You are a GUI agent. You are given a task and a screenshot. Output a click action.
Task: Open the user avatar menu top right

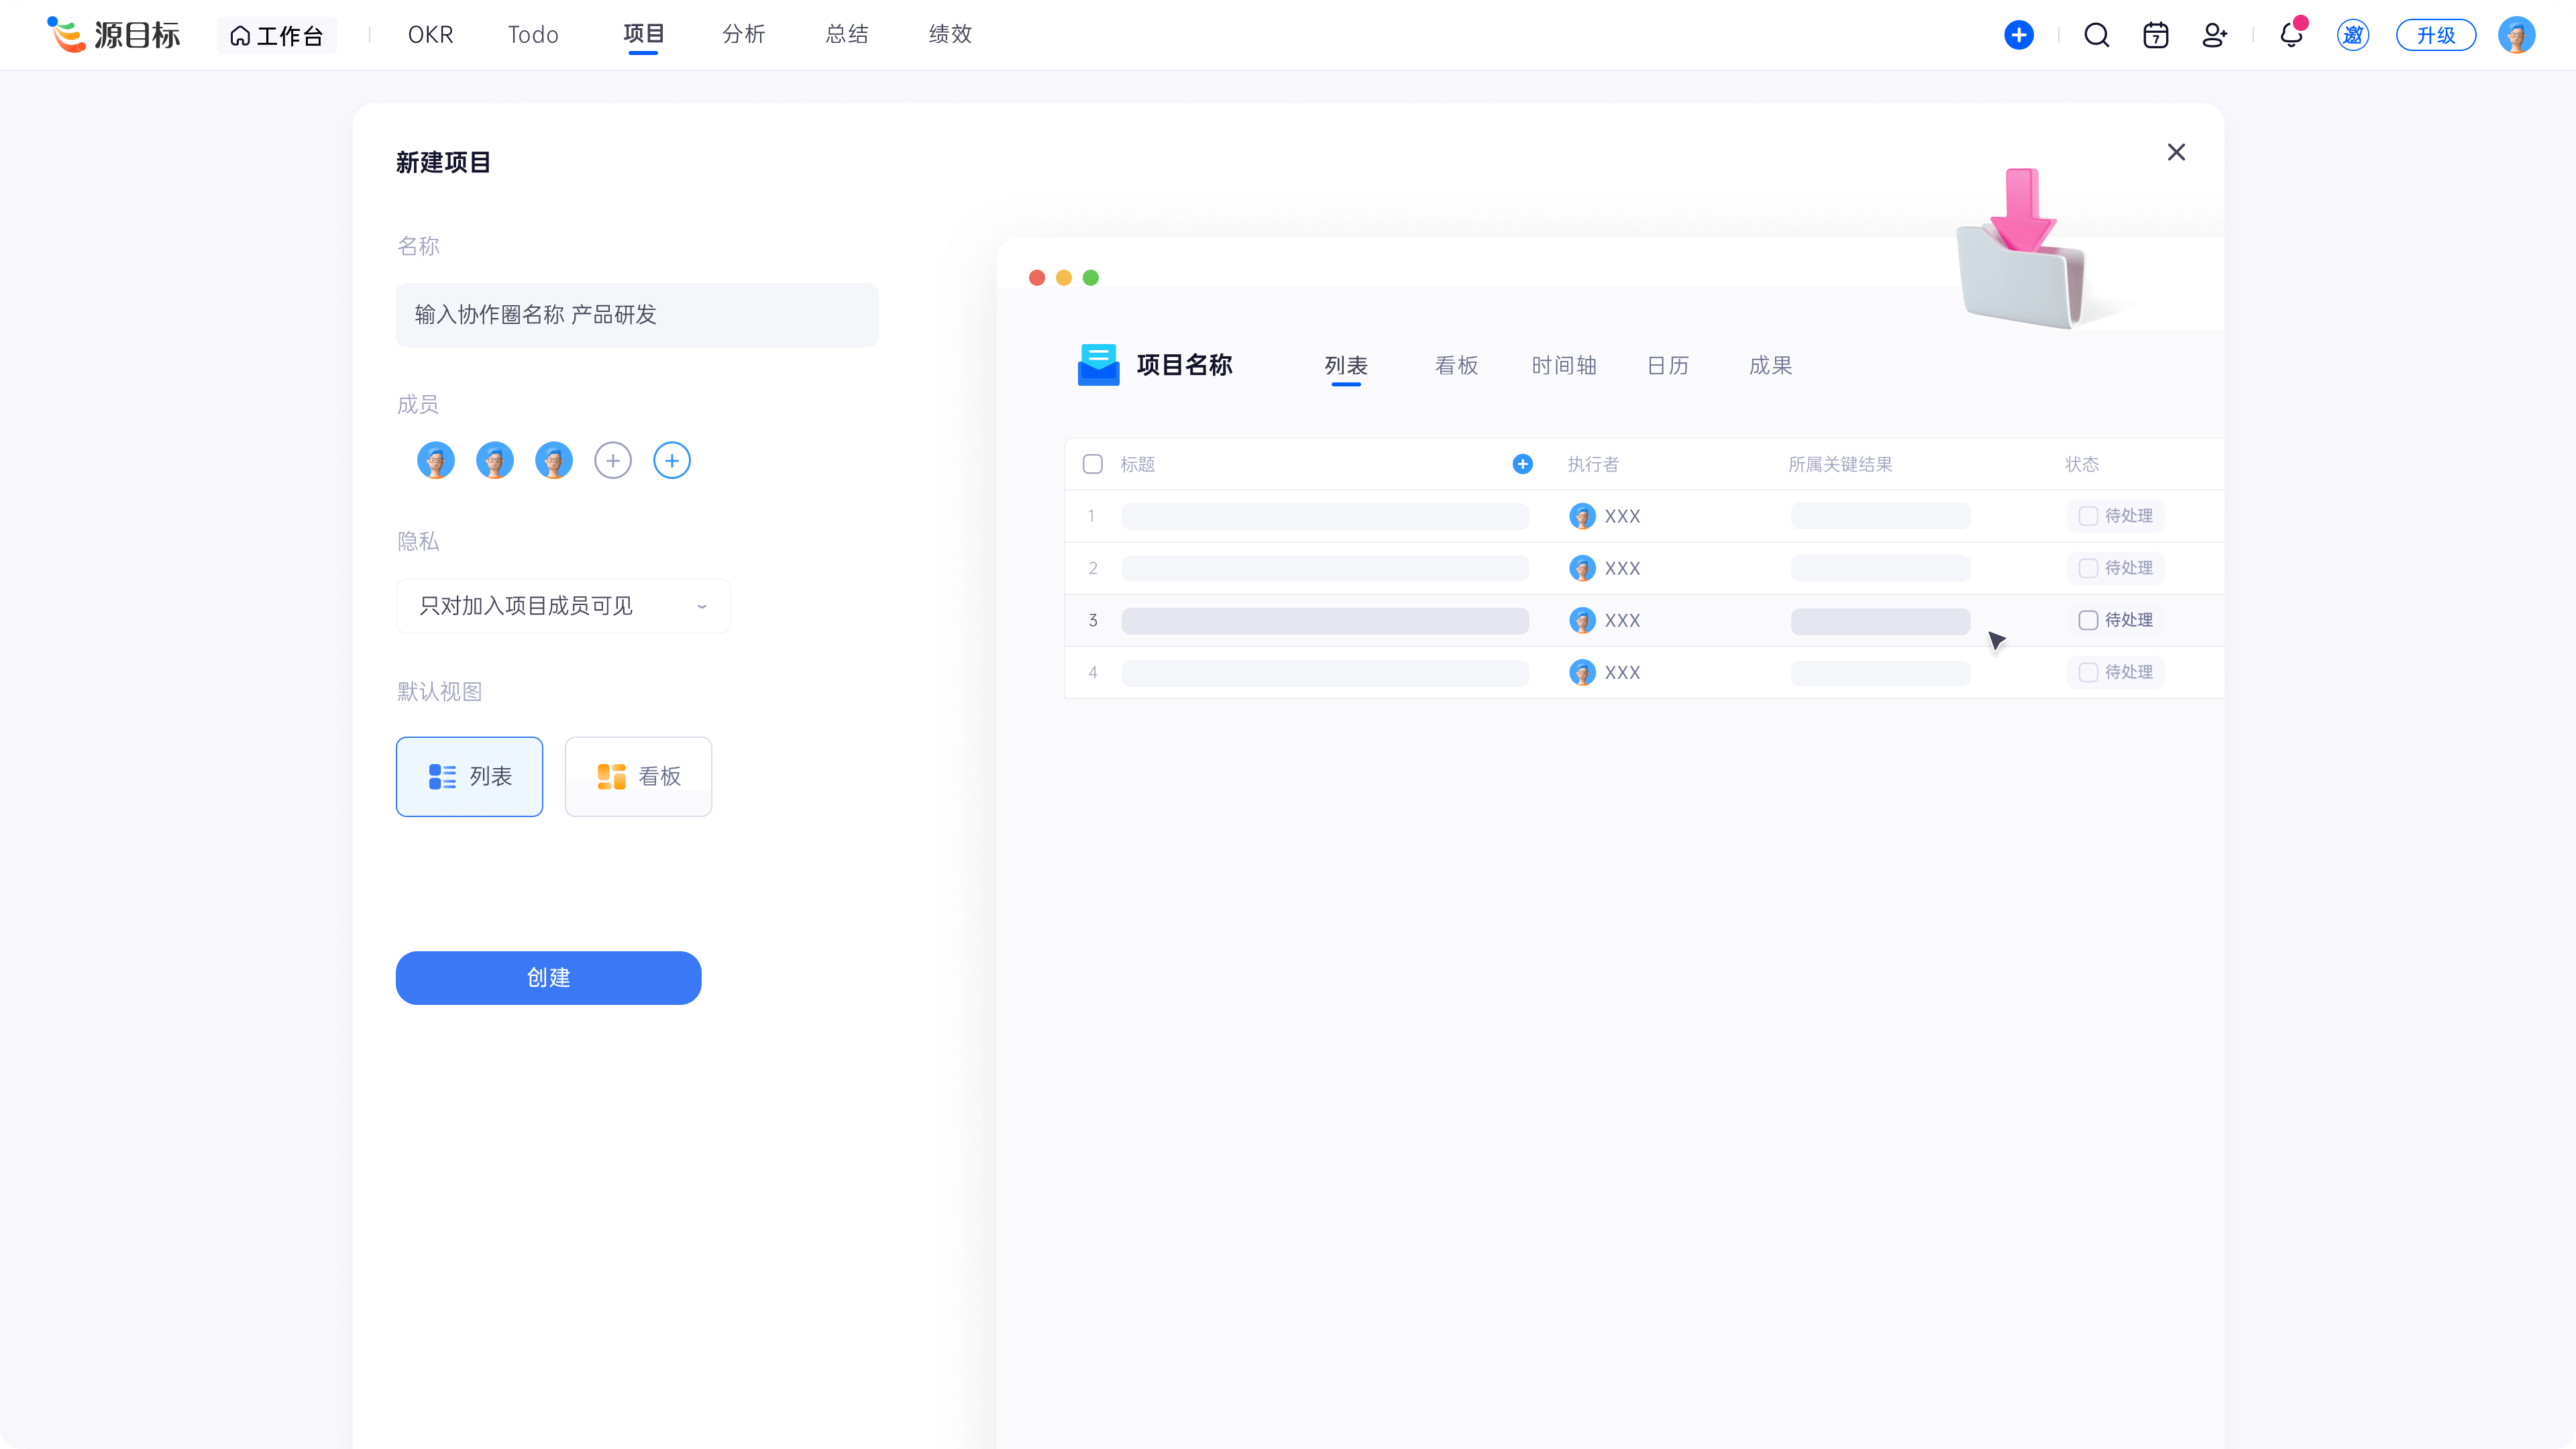tap(2516, 35)
